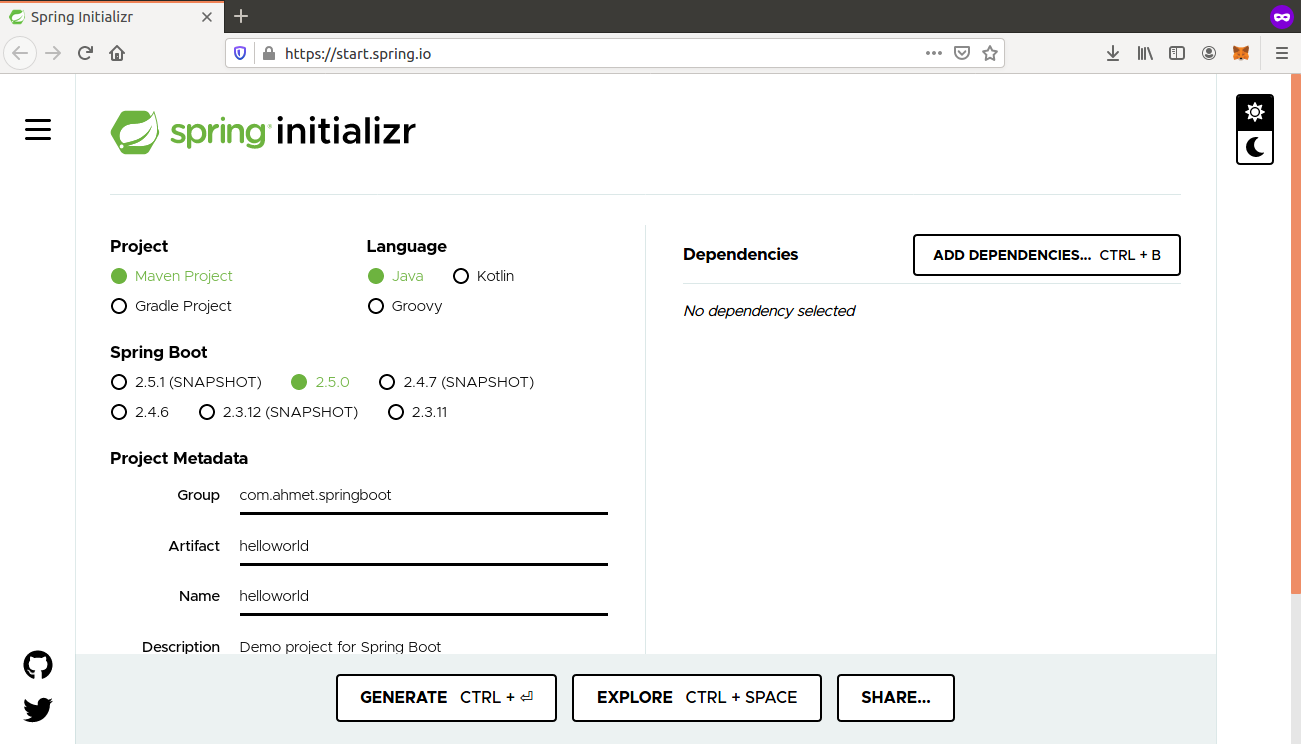Open page actions three-dot menu
The height and width of the screenshot is (744, 1301).
click(x=934, y=53)
